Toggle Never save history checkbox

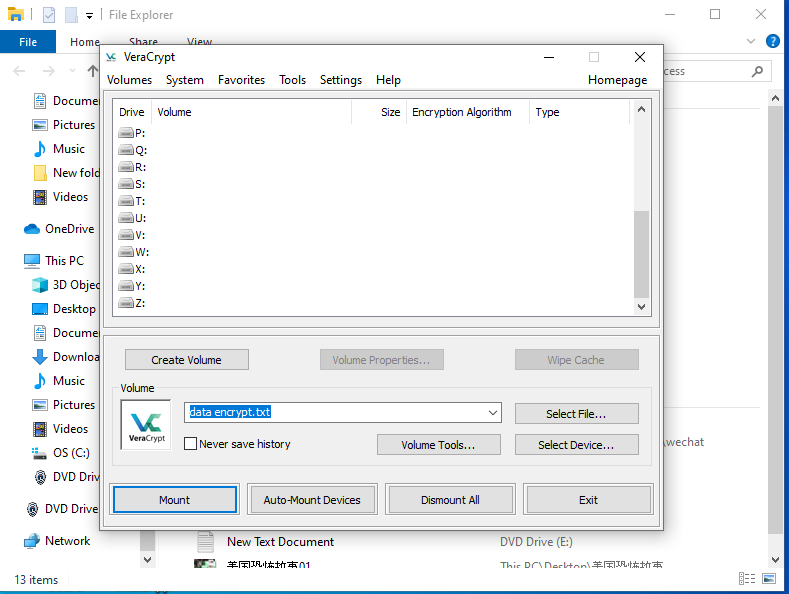190,444
